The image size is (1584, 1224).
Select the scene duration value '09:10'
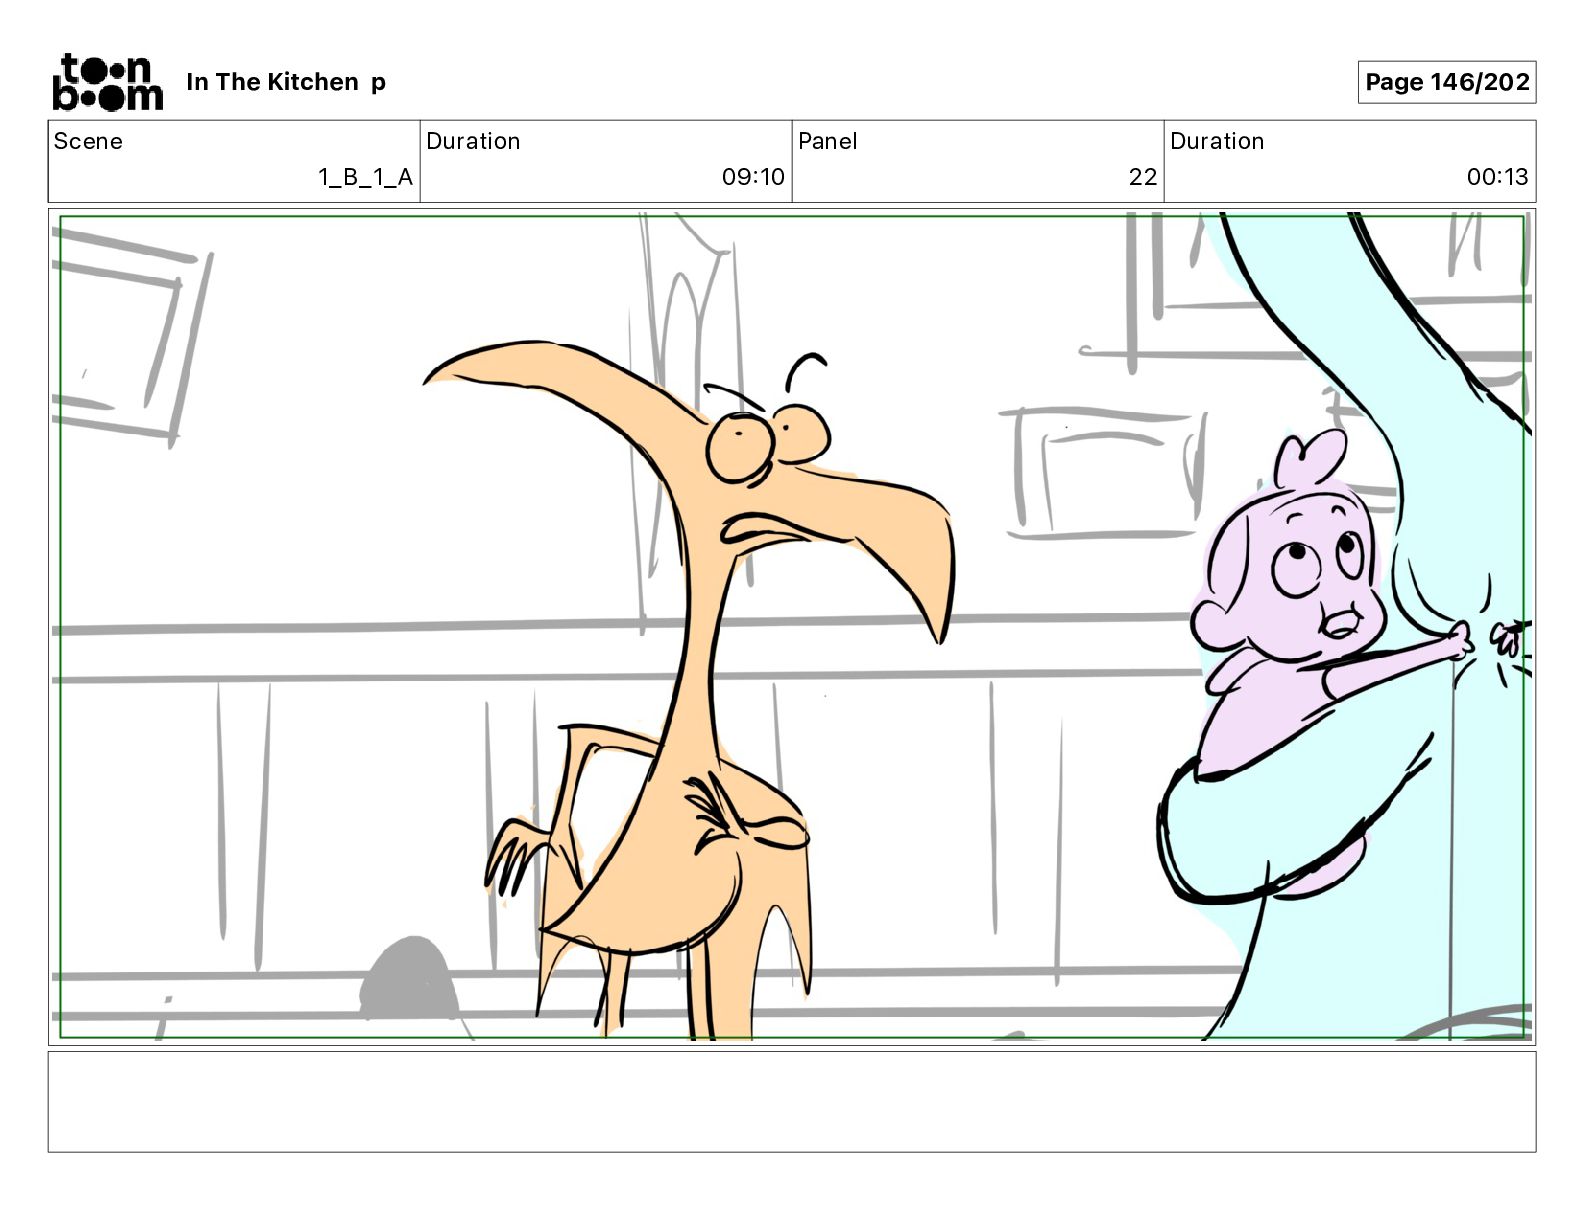pyautogui.click(x=753, y=177)
